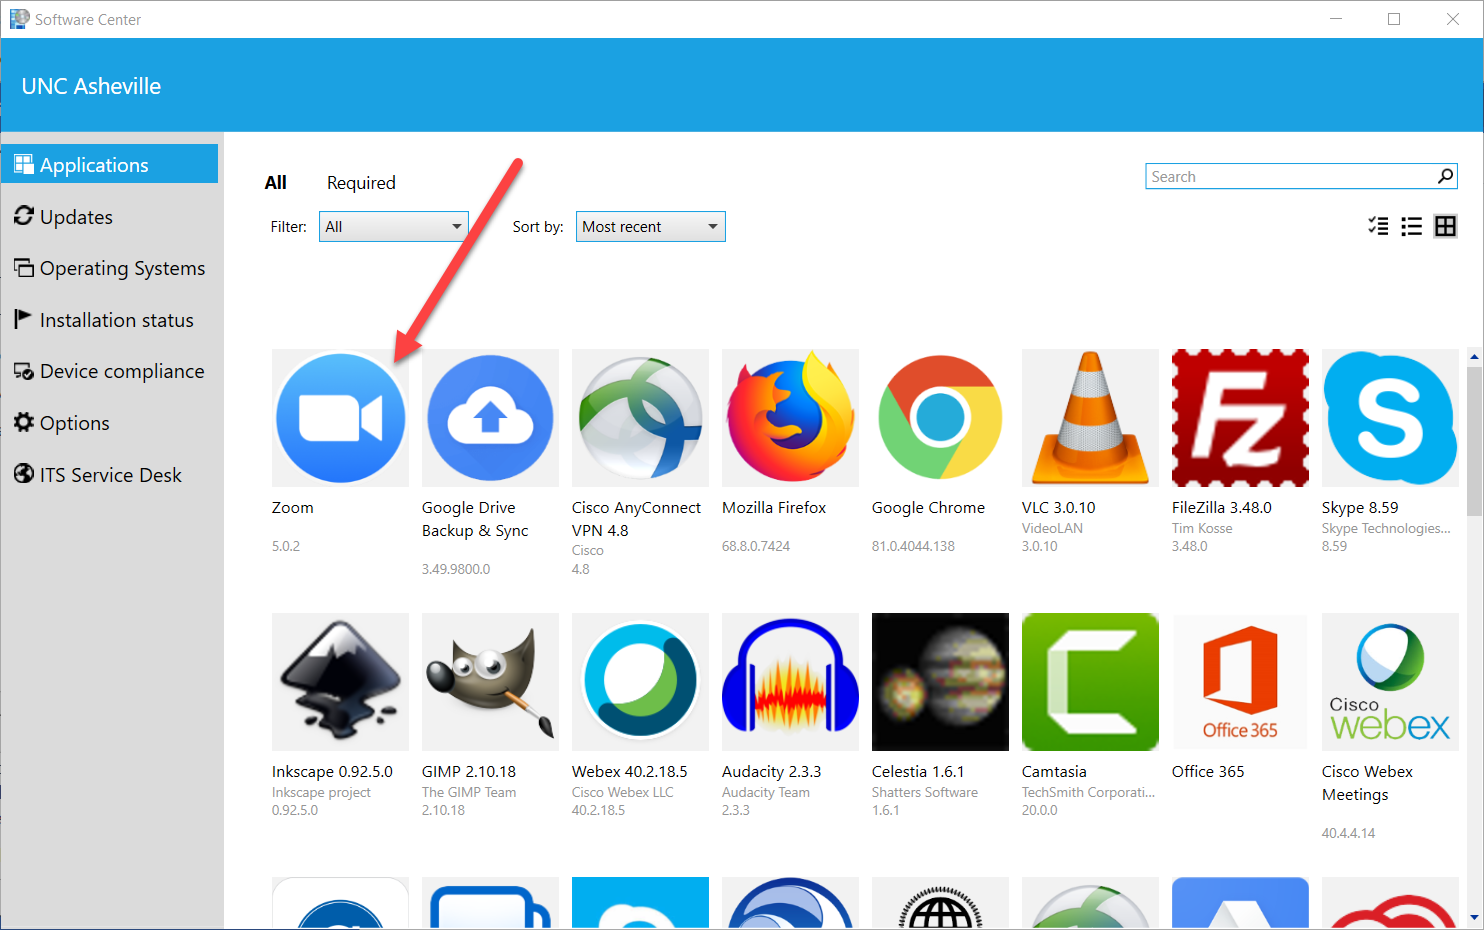Open the Camtasia application icon
The image size is (1484, 930).
click(1090, 682)
